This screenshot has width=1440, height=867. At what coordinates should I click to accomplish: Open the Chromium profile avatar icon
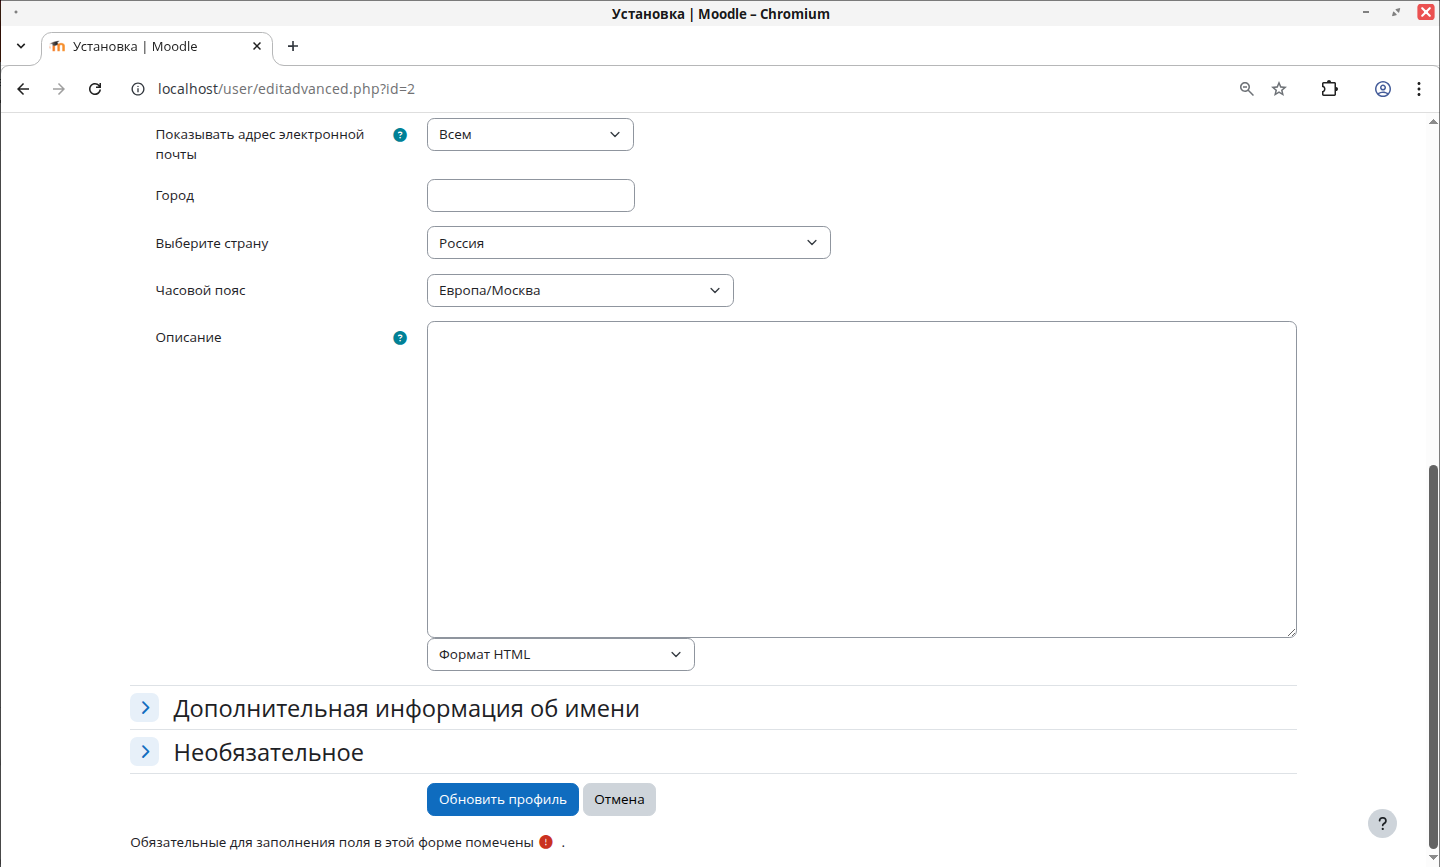1383,89
